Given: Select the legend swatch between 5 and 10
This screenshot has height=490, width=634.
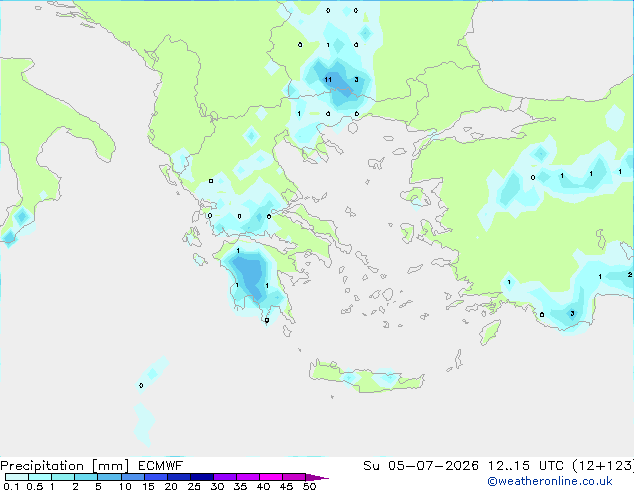Looking at the screenshot, I should [109, 477].
